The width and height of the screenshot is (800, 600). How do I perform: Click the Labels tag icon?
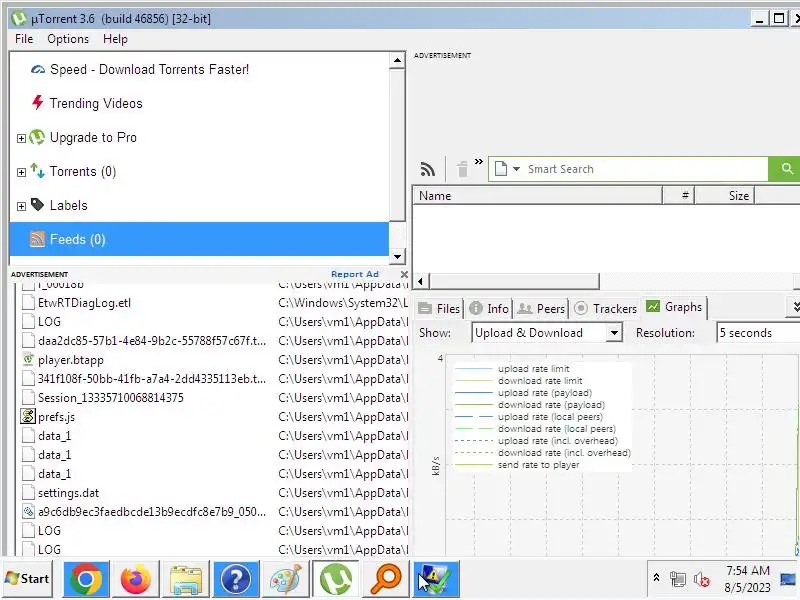click(37, 205)
